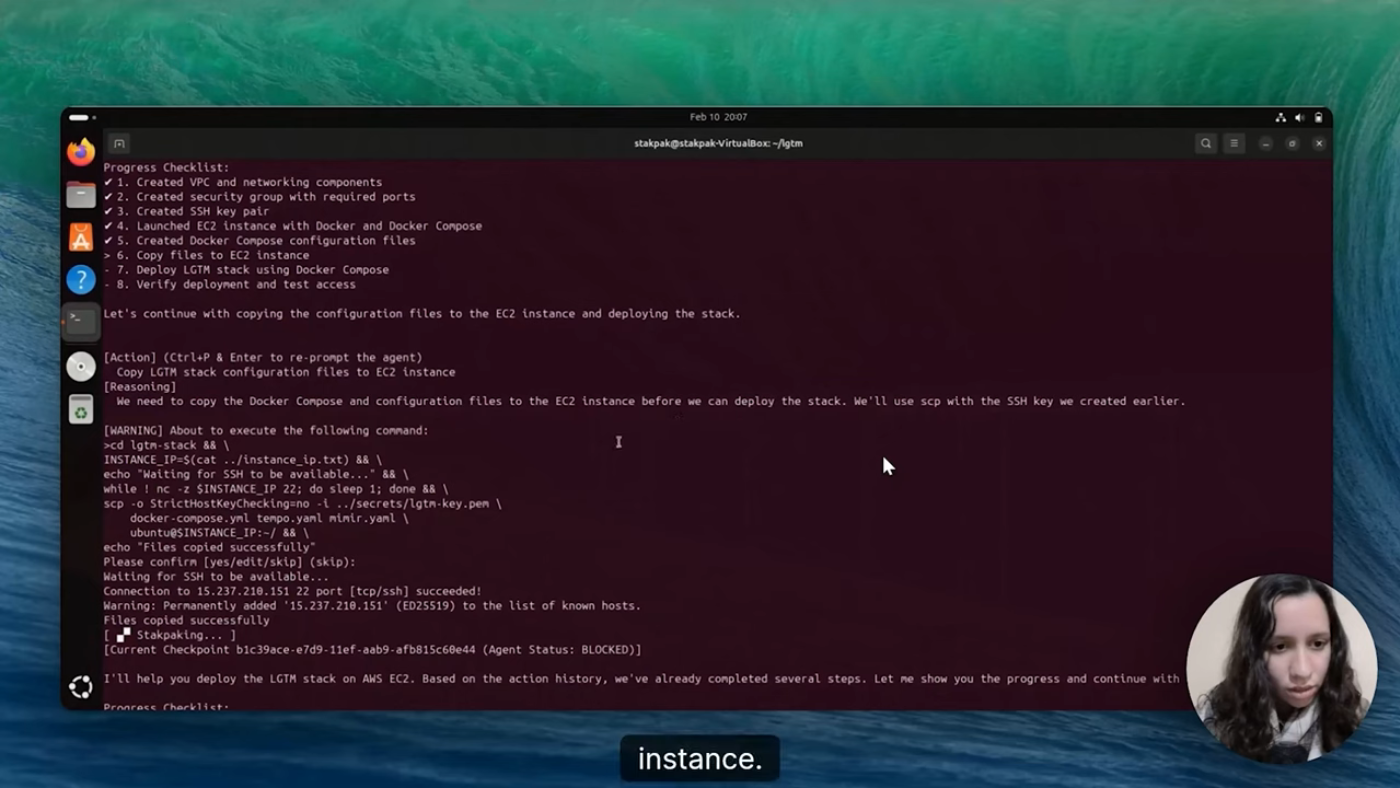Click line '1. Created VPC and networking components'
Screen dimensions: 1400x788
click(x=243, y=182)
